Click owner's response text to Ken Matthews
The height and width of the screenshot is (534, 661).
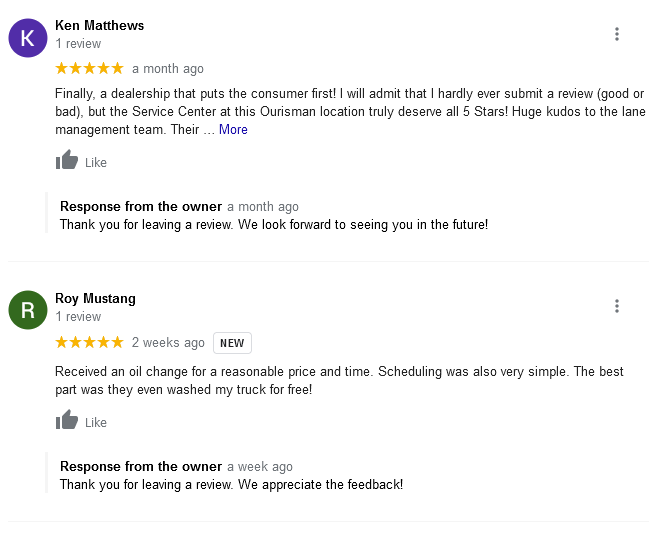274,224
